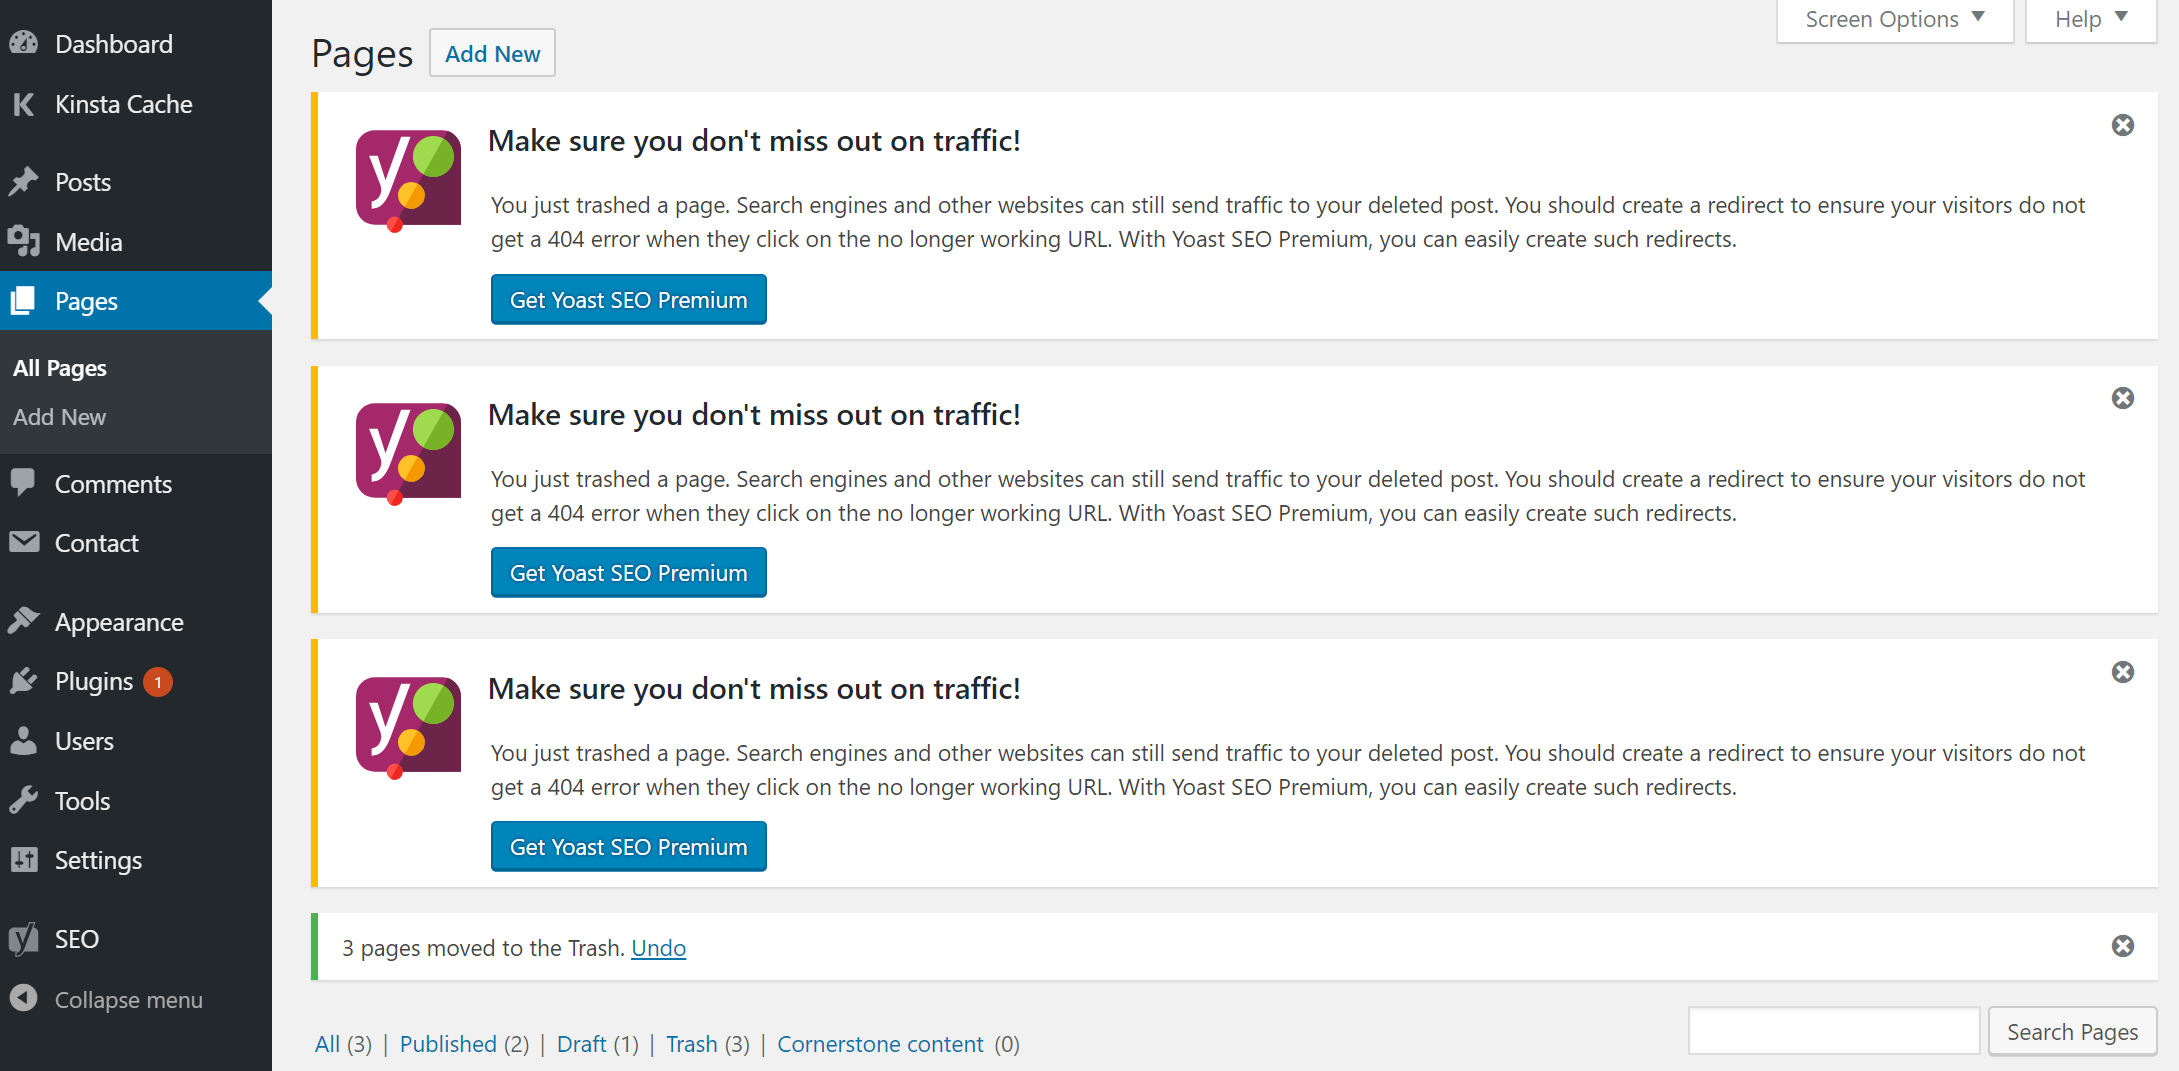Click the Yoast SEO sidebar icon
Image resolution: width=2179 pixels, height=1071 pixels.
click(24, 939)
